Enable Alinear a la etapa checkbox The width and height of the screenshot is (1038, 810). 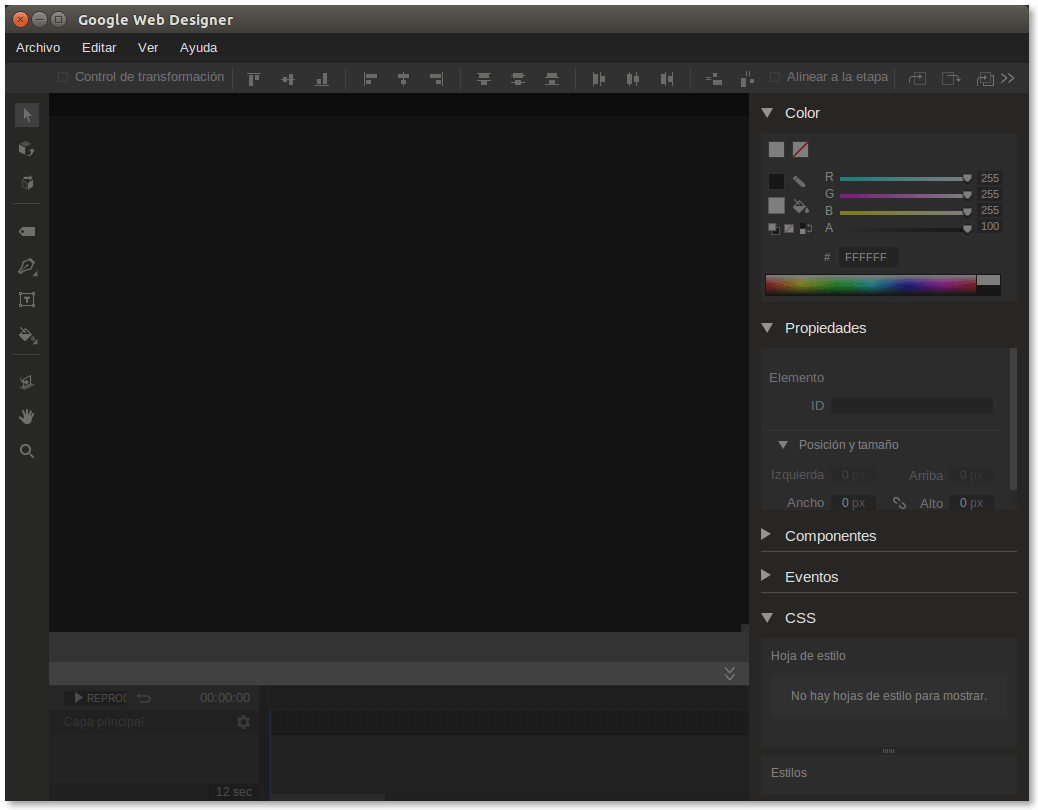click(775, 77)
